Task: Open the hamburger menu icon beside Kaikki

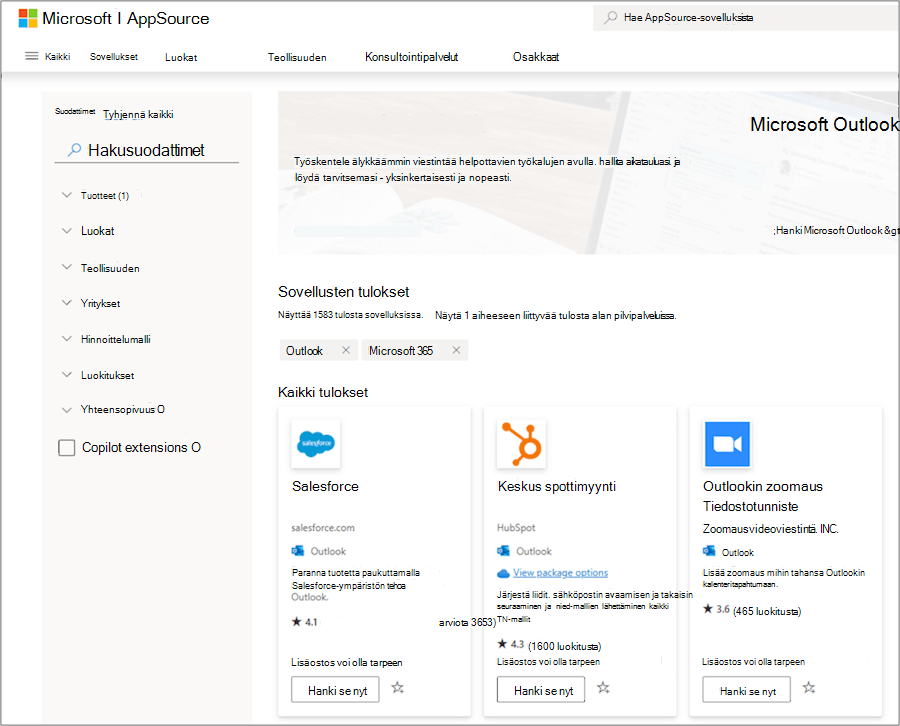Action: [x=32, y=56]
